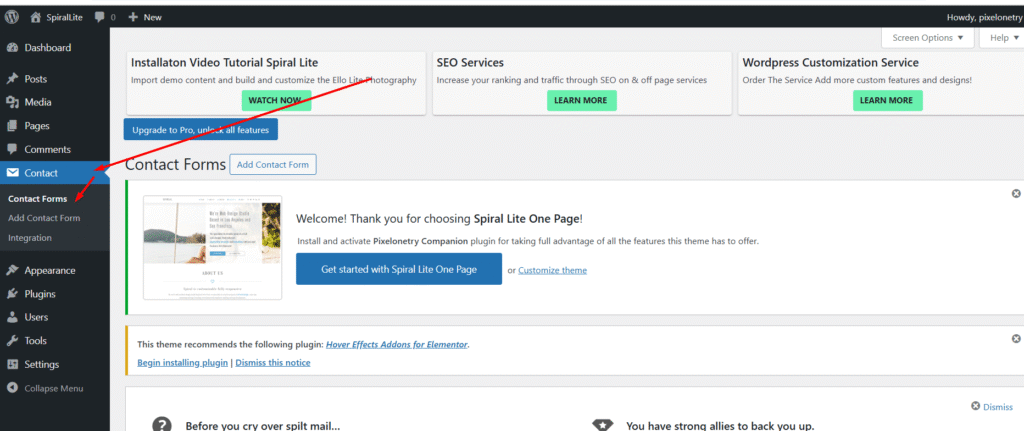
Task: Click the comments bubble icon in admin bar
Action: click(99, 18)
